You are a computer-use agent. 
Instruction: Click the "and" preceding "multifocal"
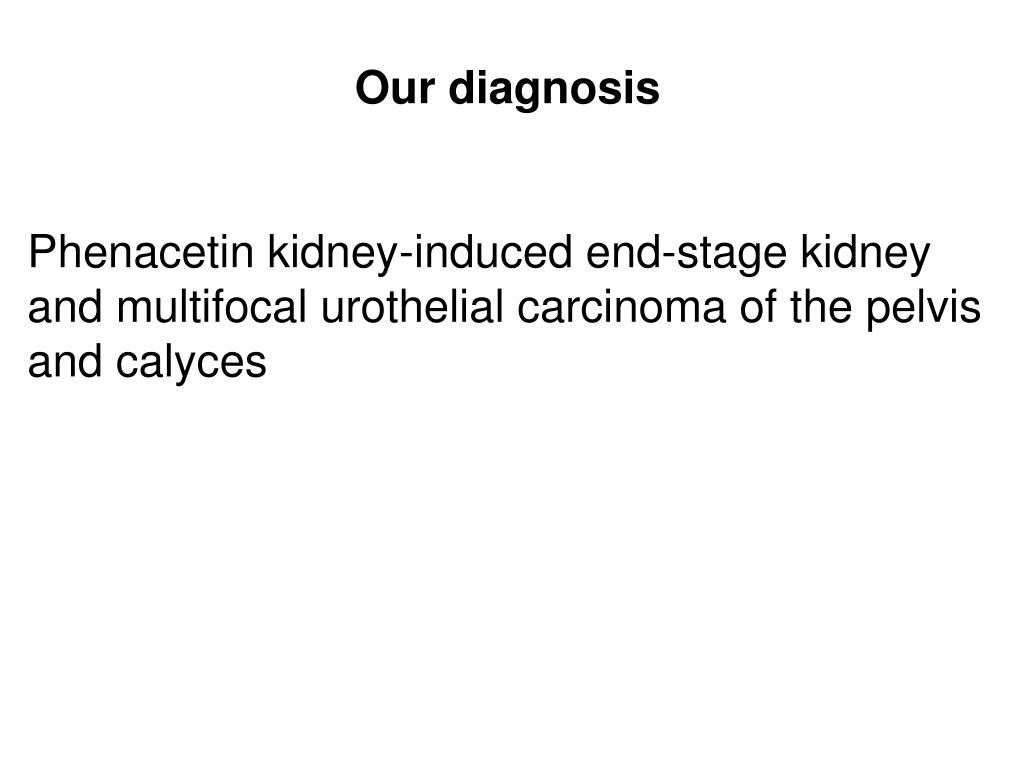(x=65, y=307)
